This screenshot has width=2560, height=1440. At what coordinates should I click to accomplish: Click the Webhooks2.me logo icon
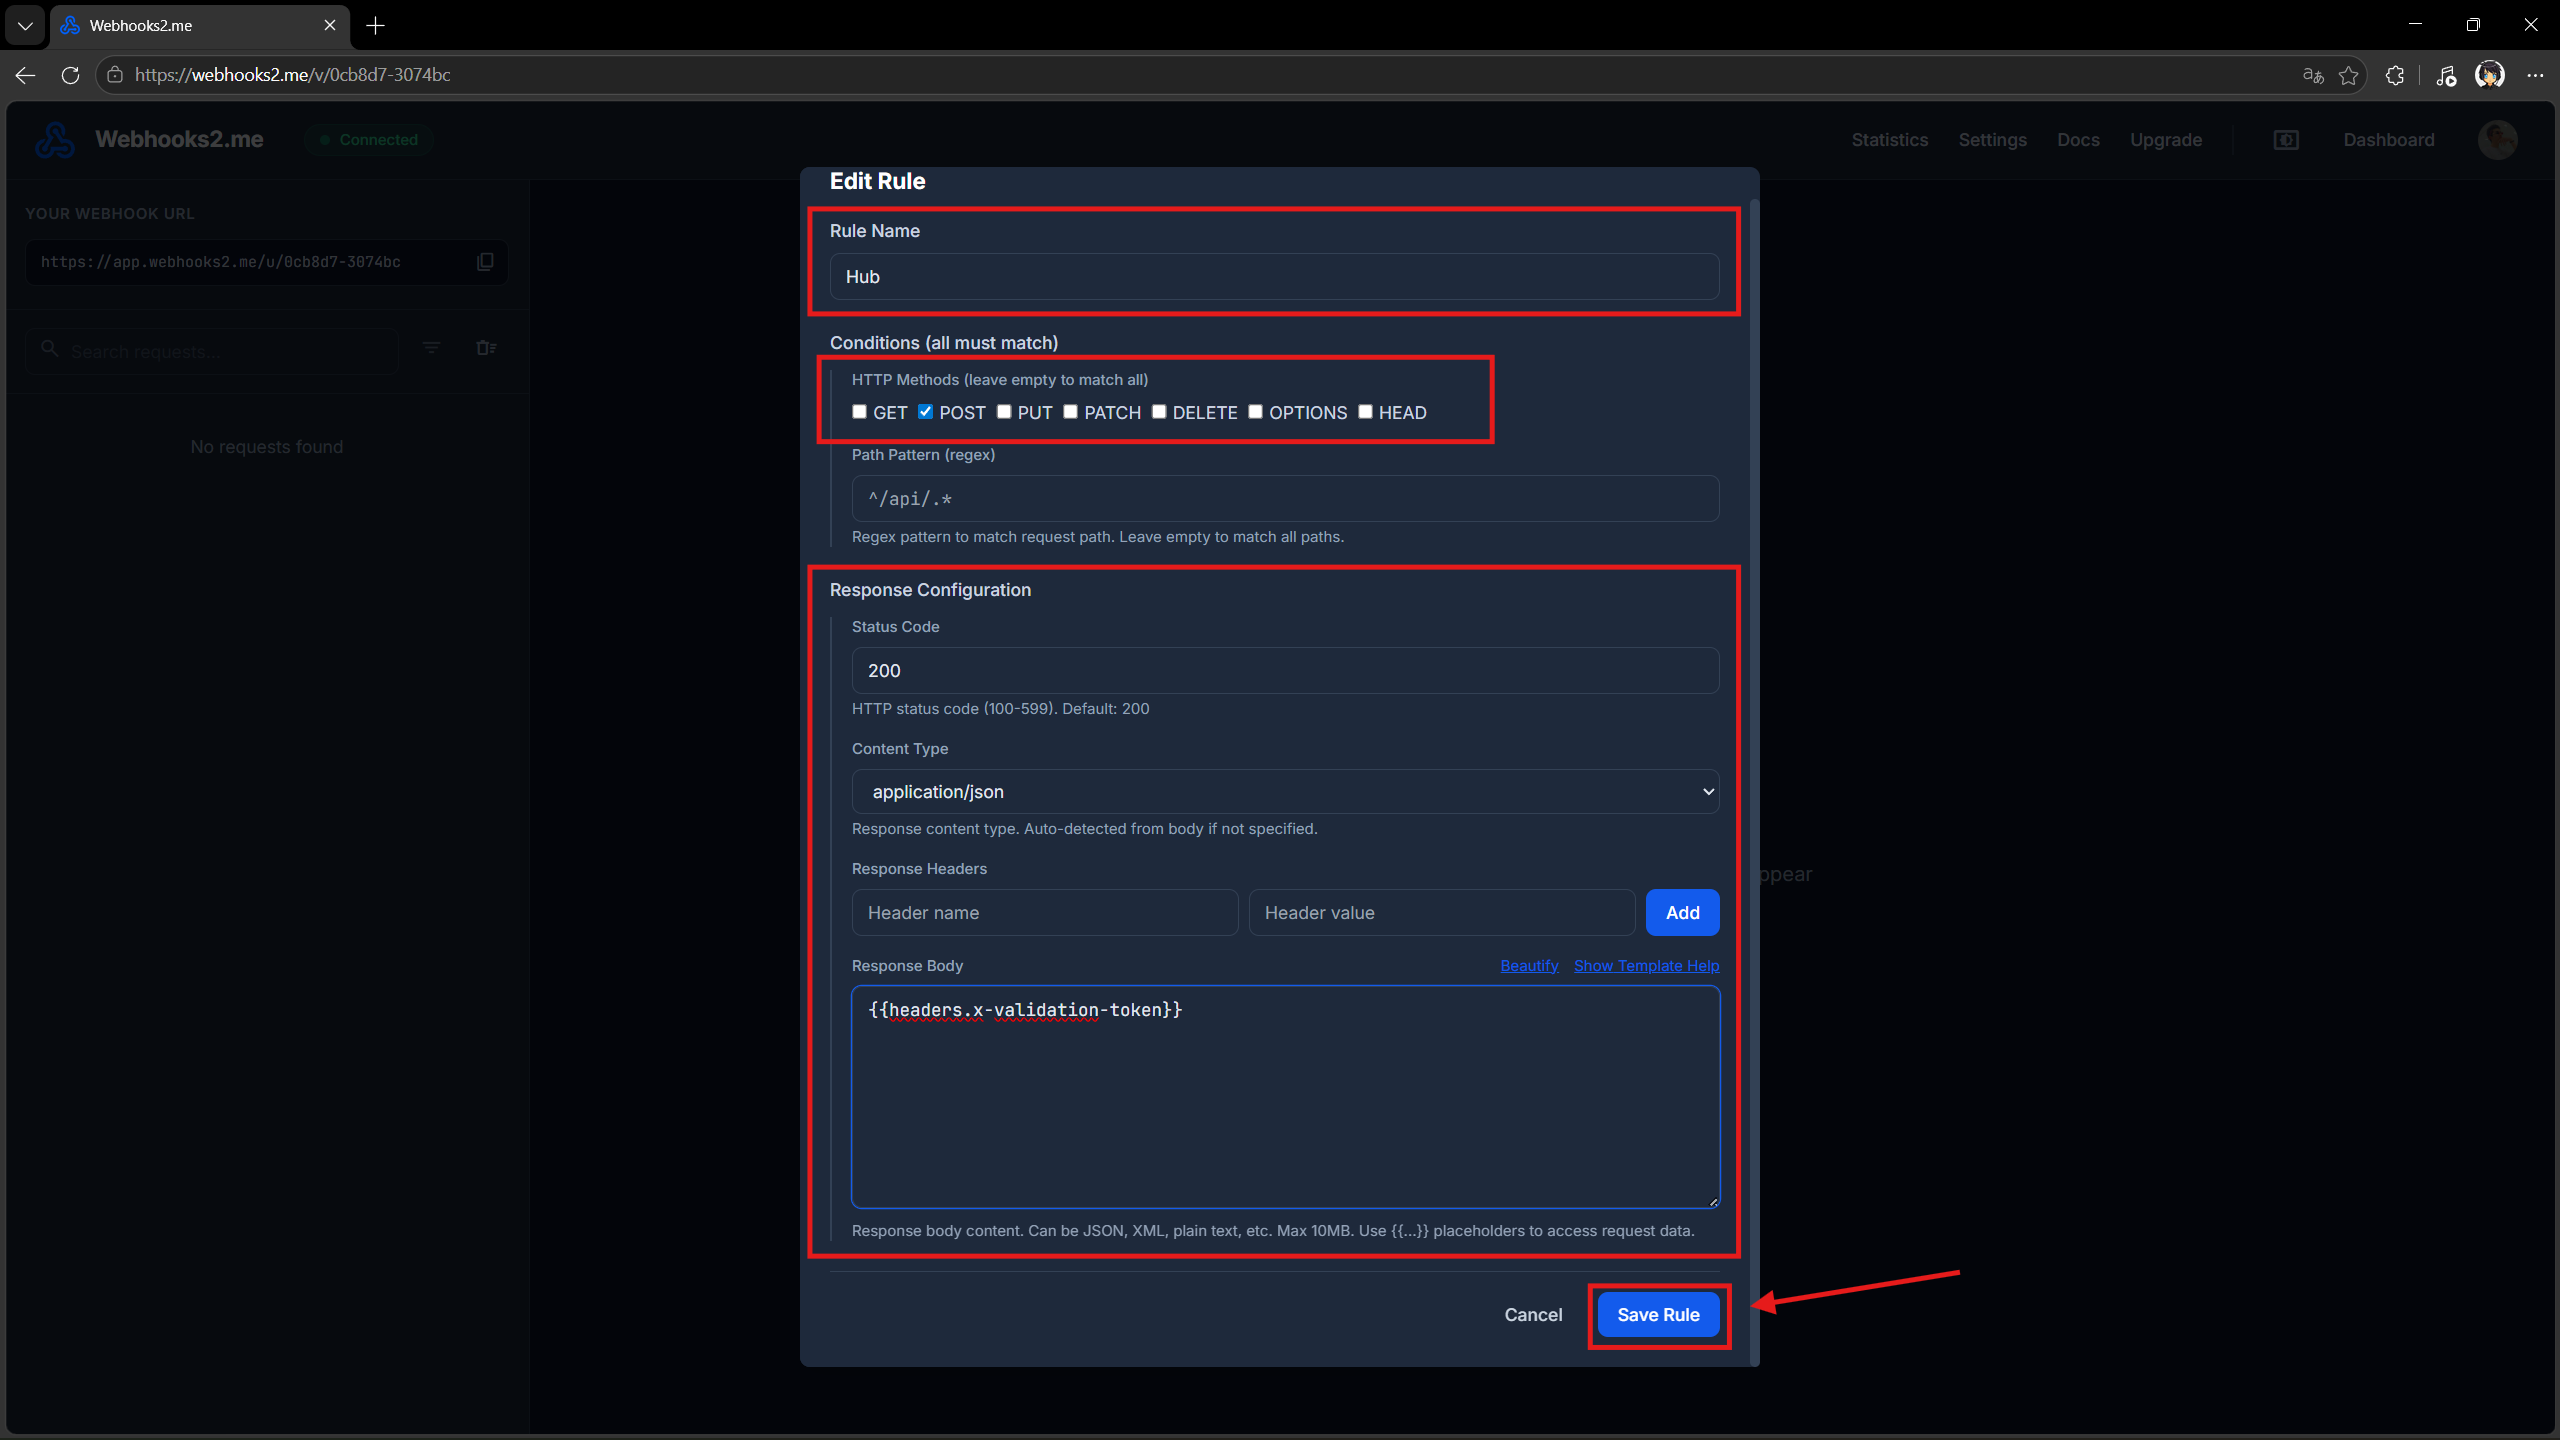click(x=55, y=140)
